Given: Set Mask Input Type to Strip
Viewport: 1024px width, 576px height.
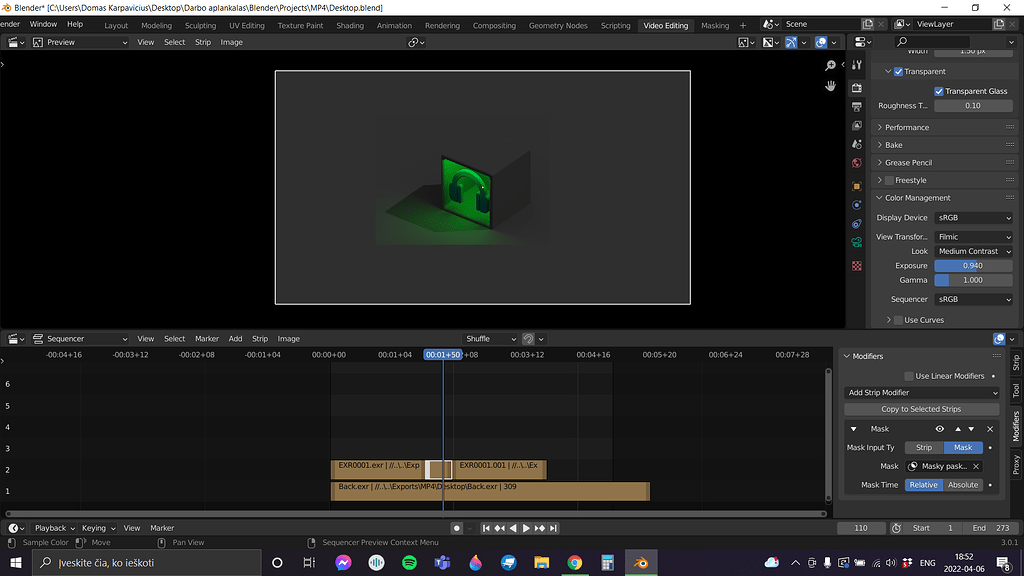Looking at the screenshot, I should 924,448.
